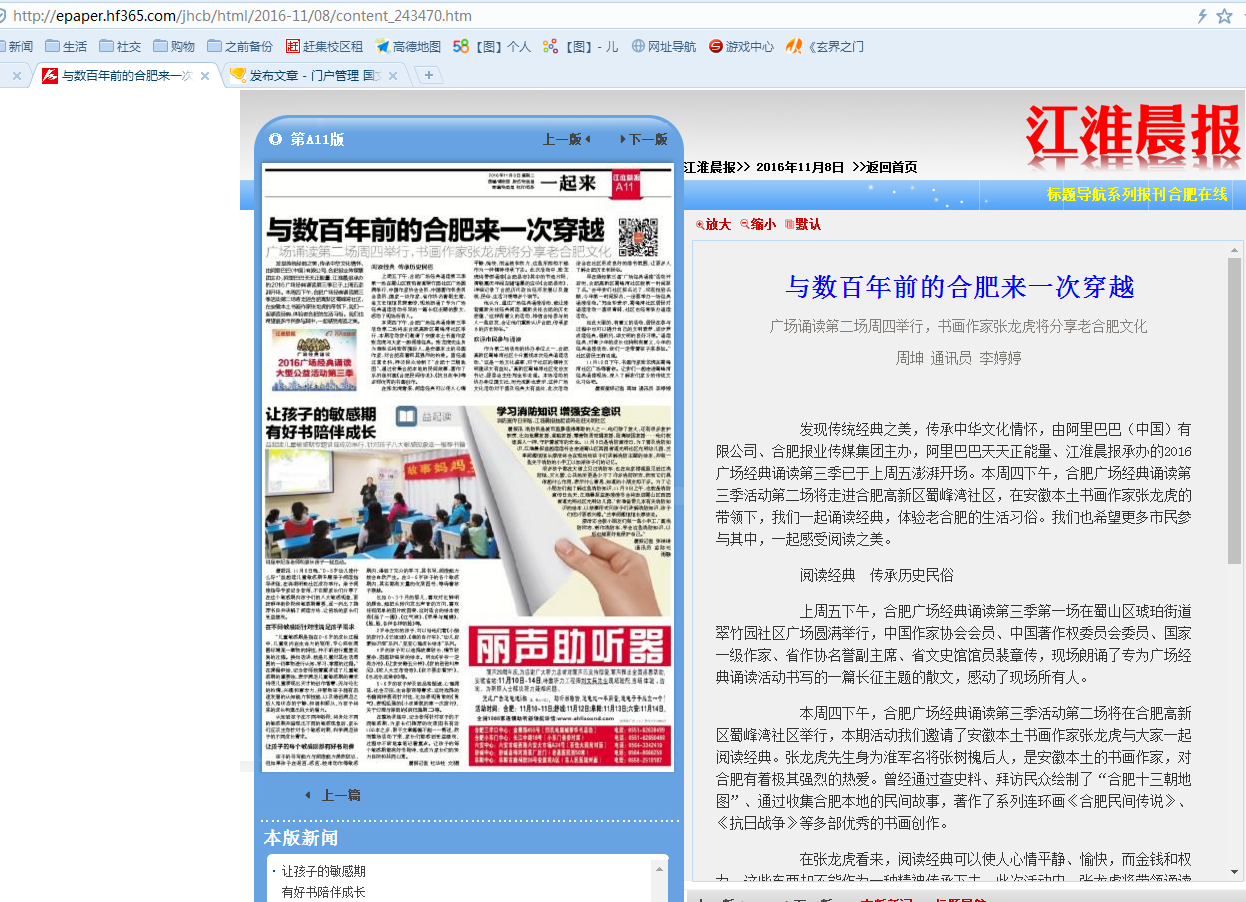Click the byline 周坤 通讯员 李婷婷
Screen dimensions: 1246x902
958,358
